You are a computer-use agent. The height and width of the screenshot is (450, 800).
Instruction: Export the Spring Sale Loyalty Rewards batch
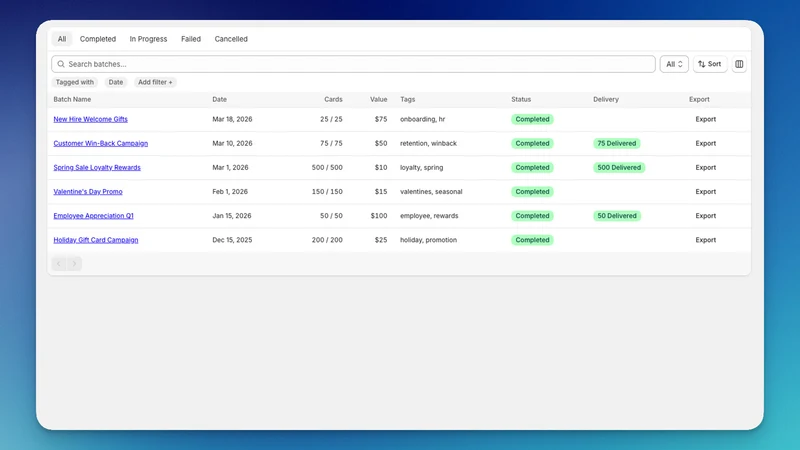[706, 167]
